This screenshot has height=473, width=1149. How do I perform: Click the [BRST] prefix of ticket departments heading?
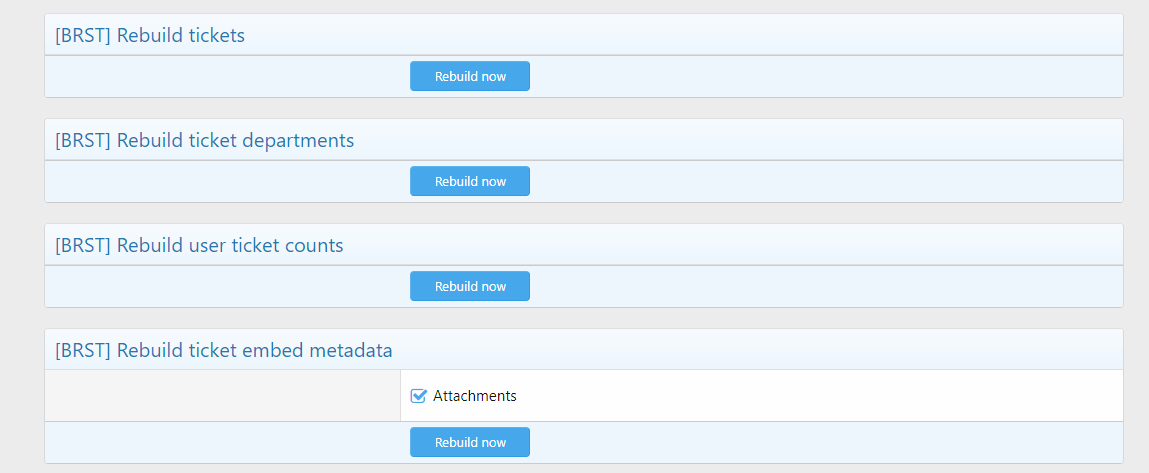[83, 141]
